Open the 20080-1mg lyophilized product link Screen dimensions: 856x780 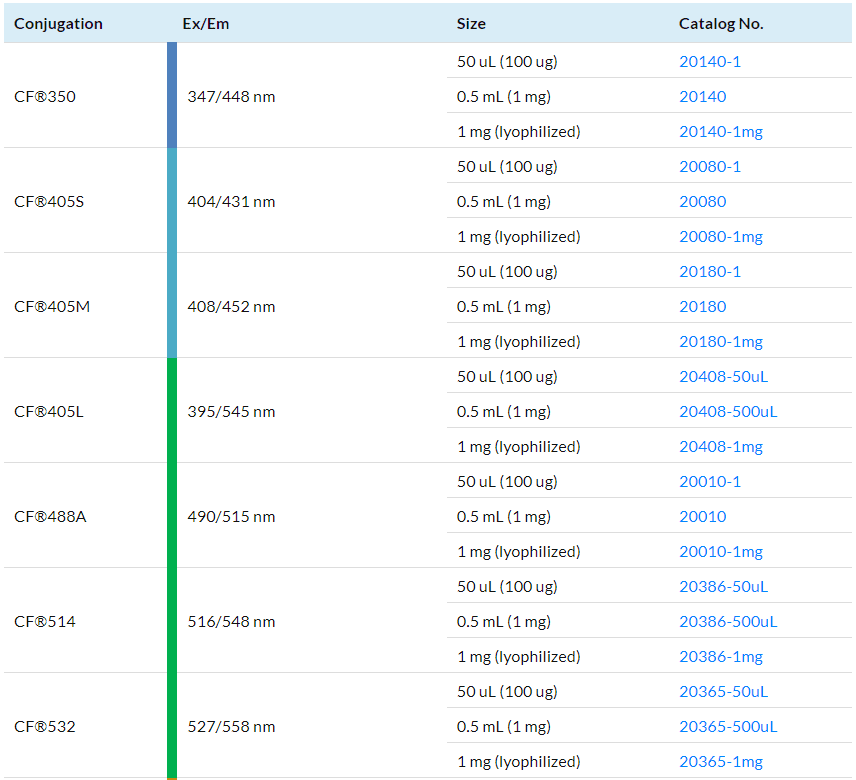(721, 237)
